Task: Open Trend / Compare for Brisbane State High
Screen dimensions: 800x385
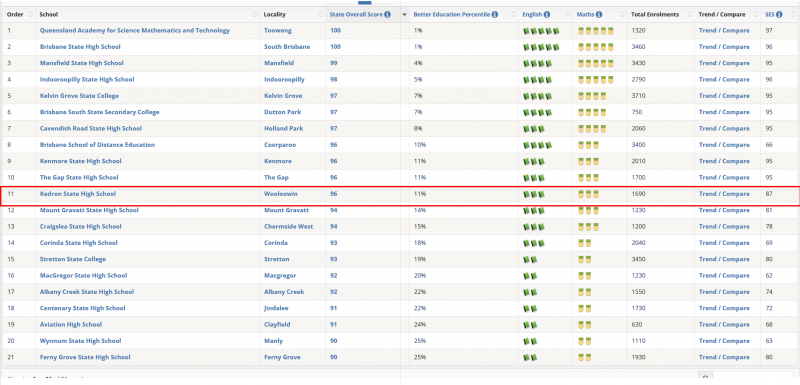Action: click(x=724, y=47)
